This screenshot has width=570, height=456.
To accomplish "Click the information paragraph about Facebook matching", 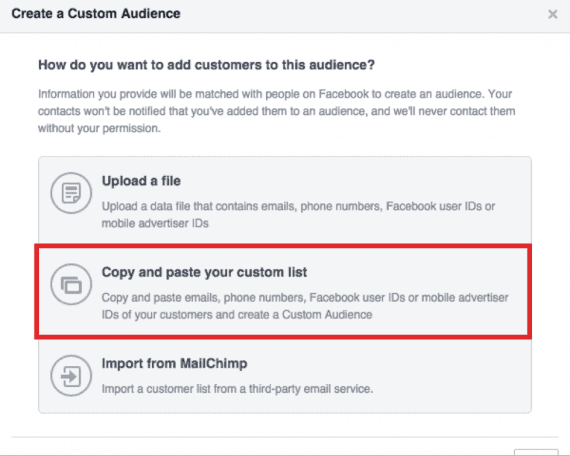I will (276, 111).
